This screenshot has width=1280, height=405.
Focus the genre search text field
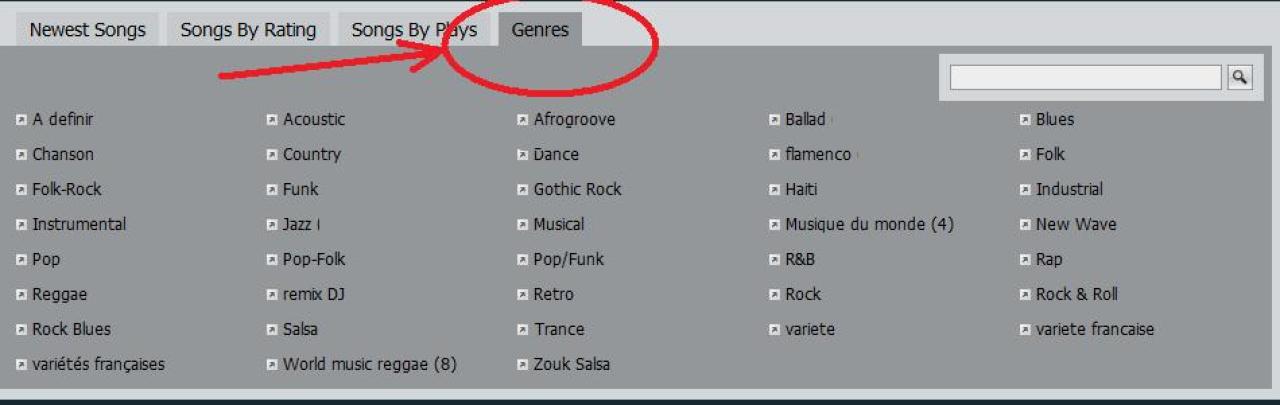(x=1085, y=77)
